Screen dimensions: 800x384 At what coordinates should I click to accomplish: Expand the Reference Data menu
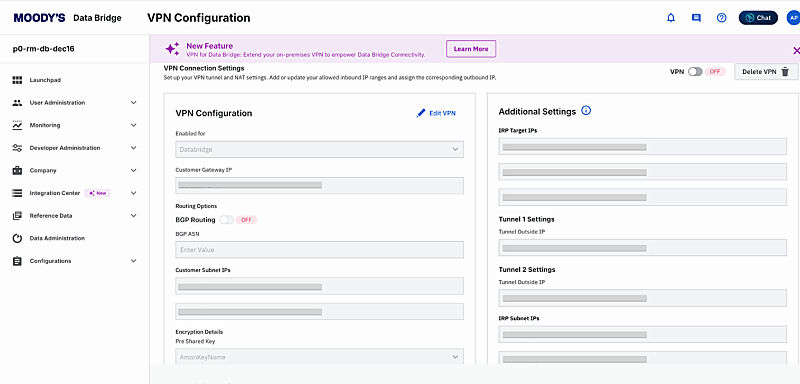point(134,216)
